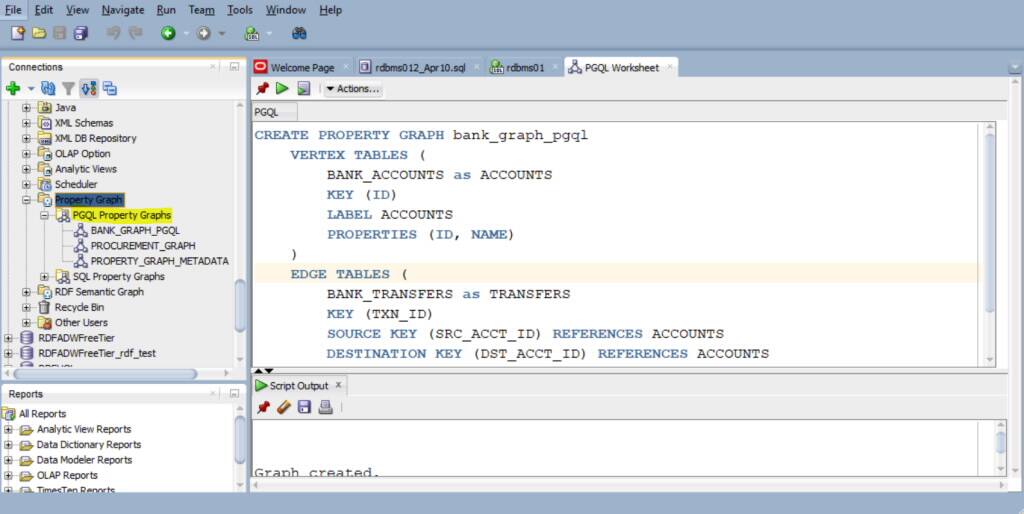The width and height of the screenshot is (1024, 514).
Task: Click the Connections horizontal scrollbar thumb
Action: click(x=105, y=374)
